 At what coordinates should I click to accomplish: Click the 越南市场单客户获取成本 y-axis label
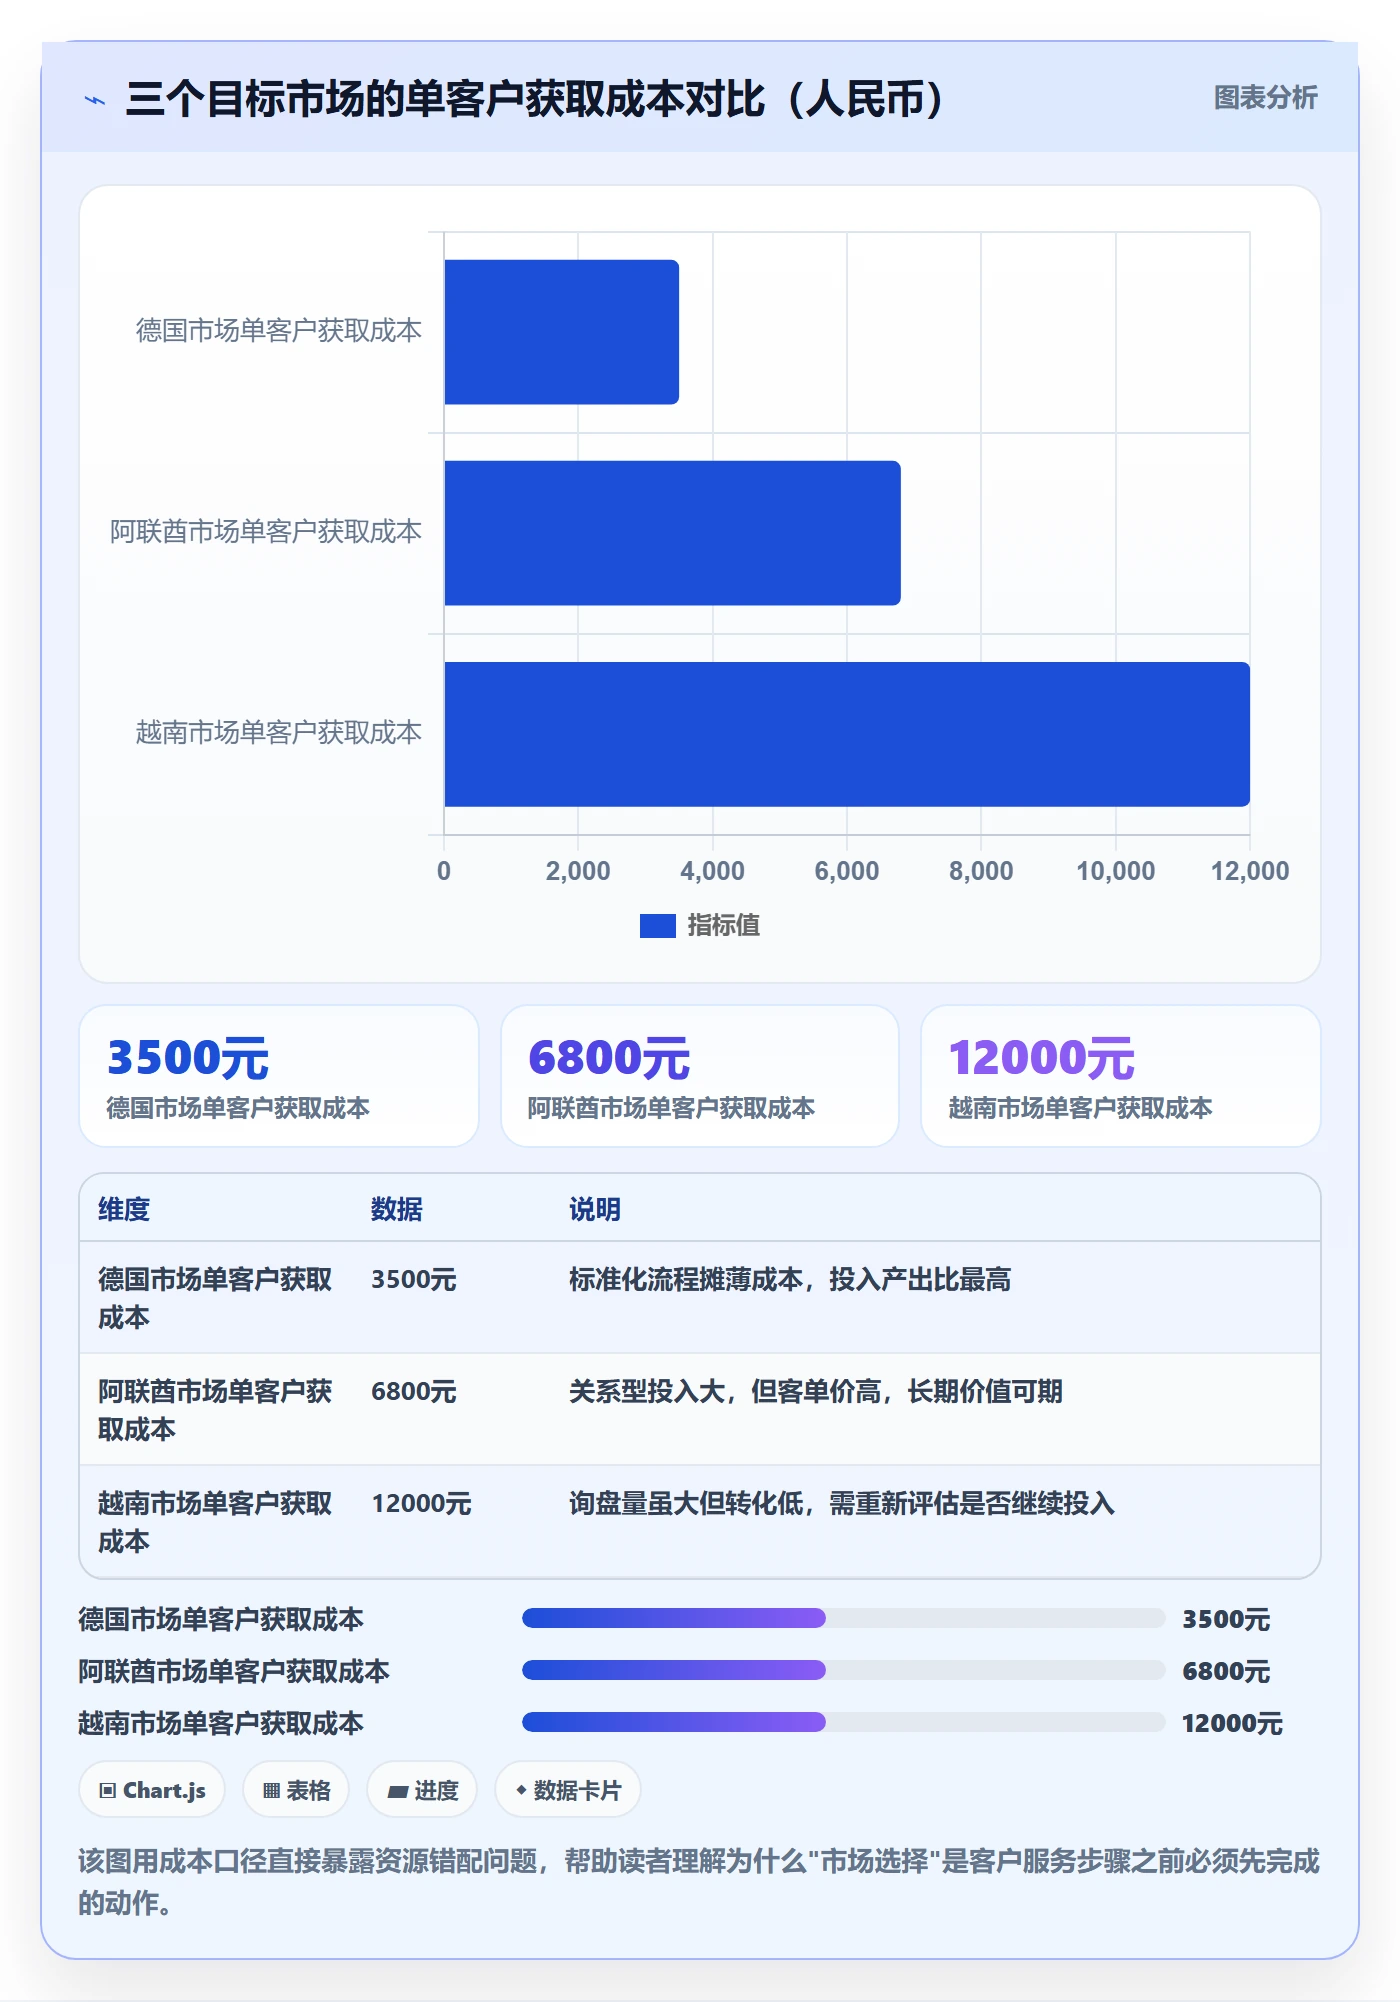[279, 733]
